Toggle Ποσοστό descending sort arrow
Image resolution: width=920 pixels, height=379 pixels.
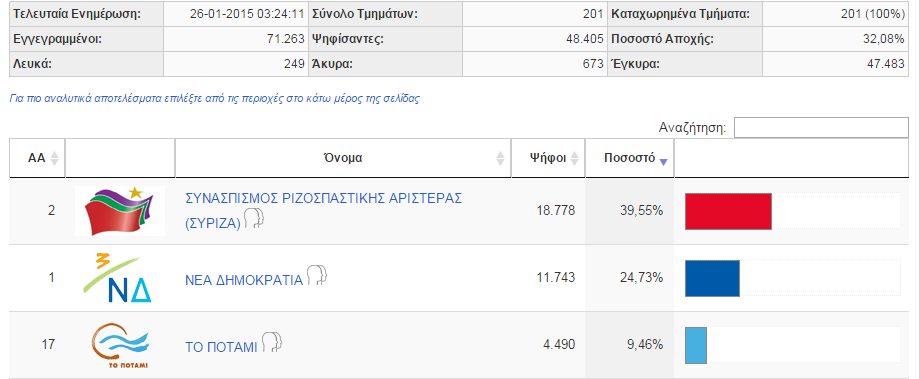[664, 161]
